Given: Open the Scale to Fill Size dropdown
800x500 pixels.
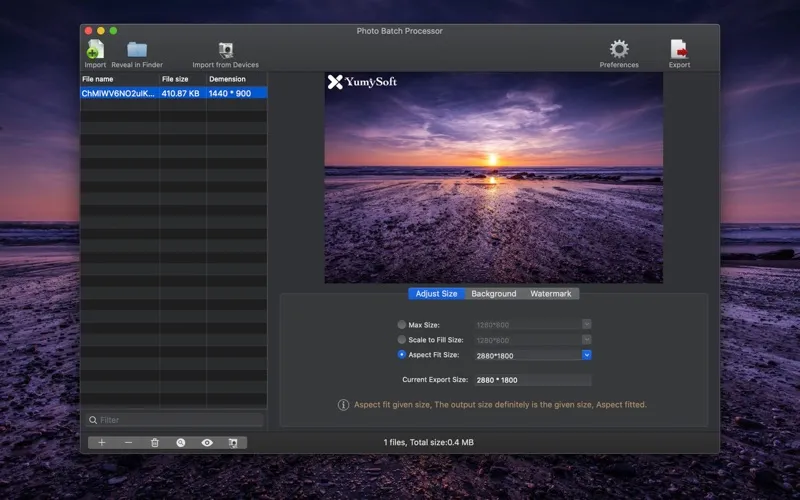Looking at the screenshot, I should [x=587, y=340].
